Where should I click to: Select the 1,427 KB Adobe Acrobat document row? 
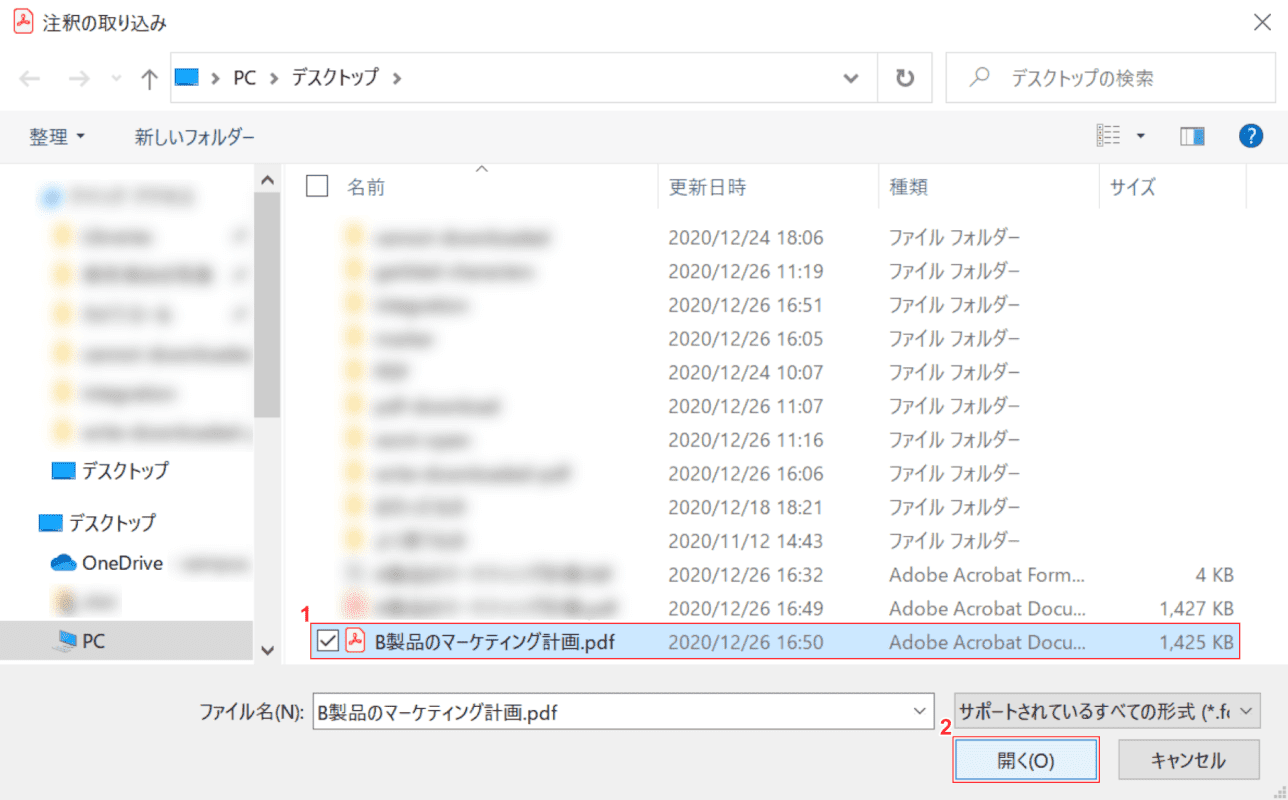click(774, 608)
